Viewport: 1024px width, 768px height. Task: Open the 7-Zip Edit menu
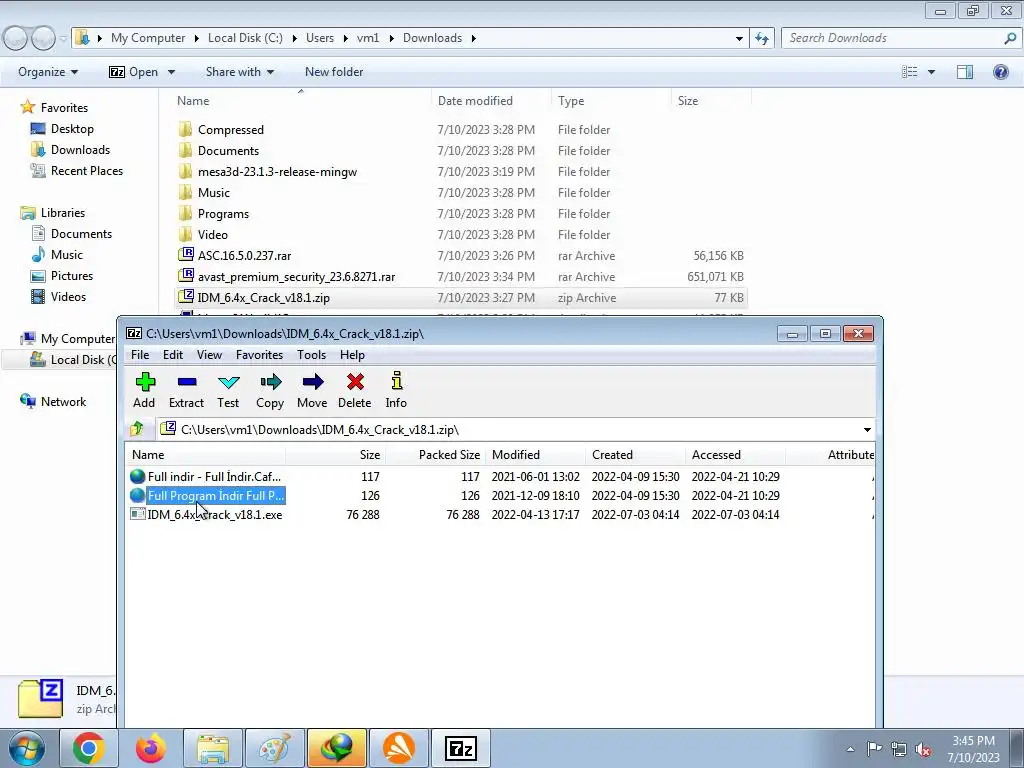coord(172,355)
